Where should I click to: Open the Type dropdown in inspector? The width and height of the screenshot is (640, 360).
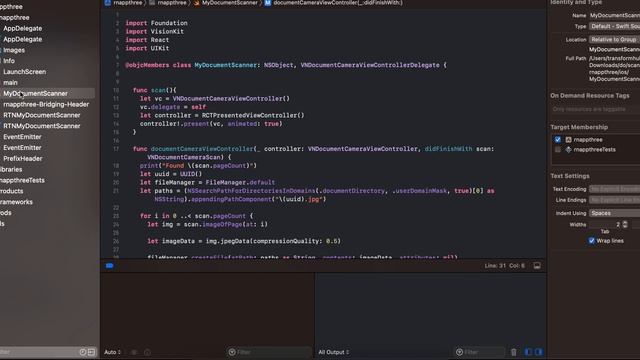click(x=614, y=26)
